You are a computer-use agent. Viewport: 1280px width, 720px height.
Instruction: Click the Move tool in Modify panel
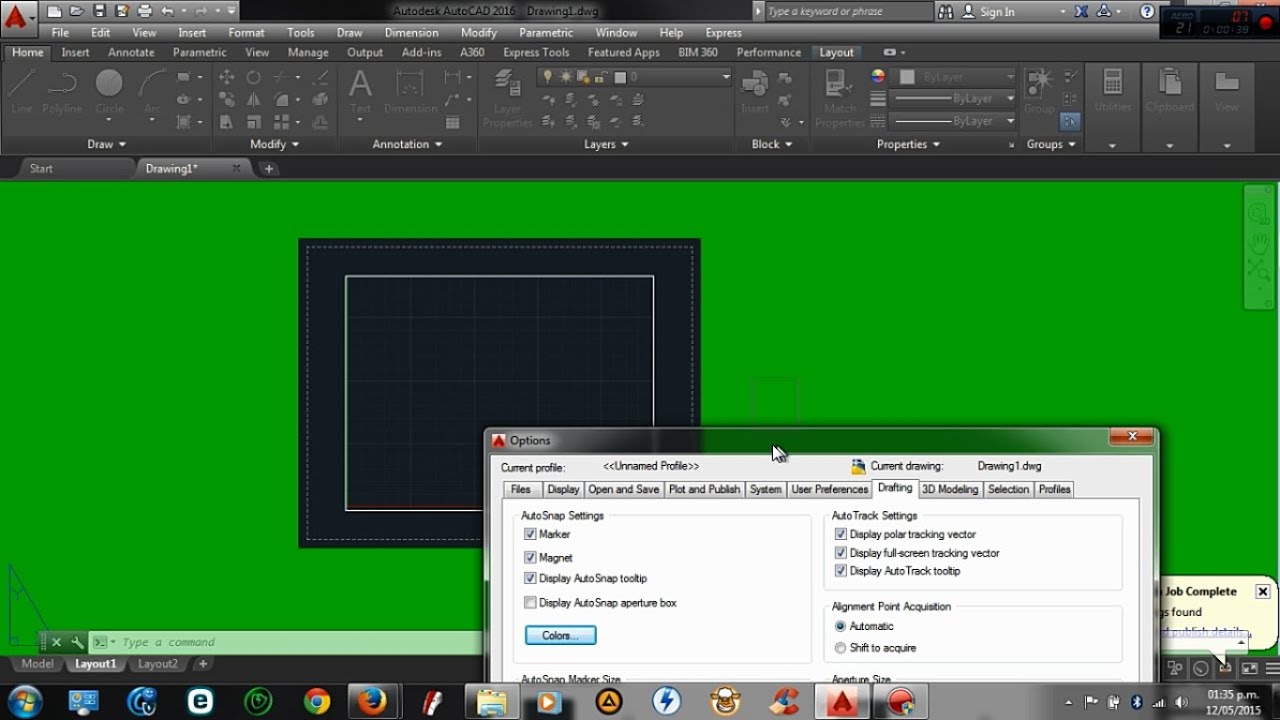coord(227,77)
